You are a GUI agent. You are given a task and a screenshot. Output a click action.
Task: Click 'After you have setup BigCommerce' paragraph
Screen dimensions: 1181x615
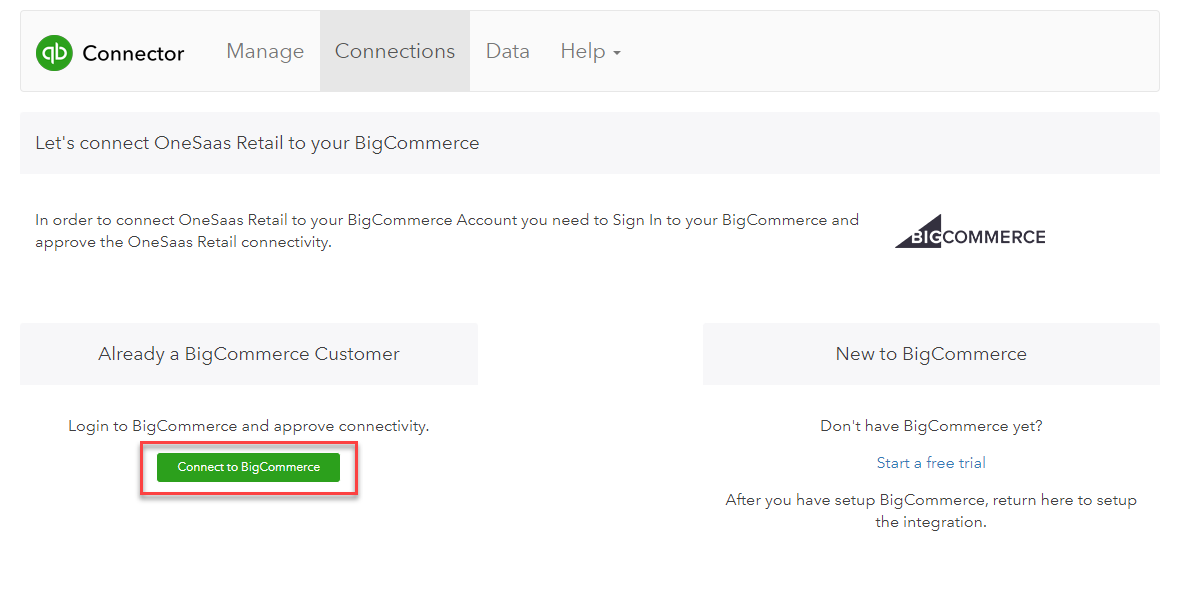point(931,511)
